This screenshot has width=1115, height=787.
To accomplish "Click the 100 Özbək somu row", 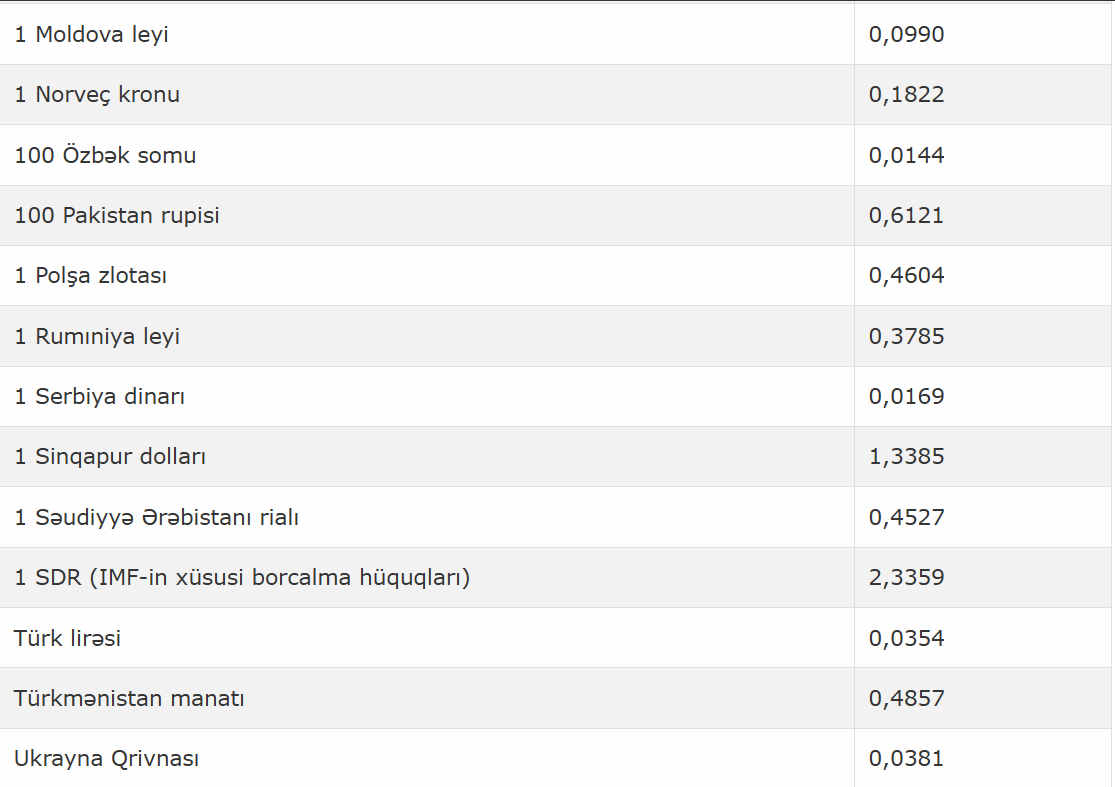I will pos(555,155).
